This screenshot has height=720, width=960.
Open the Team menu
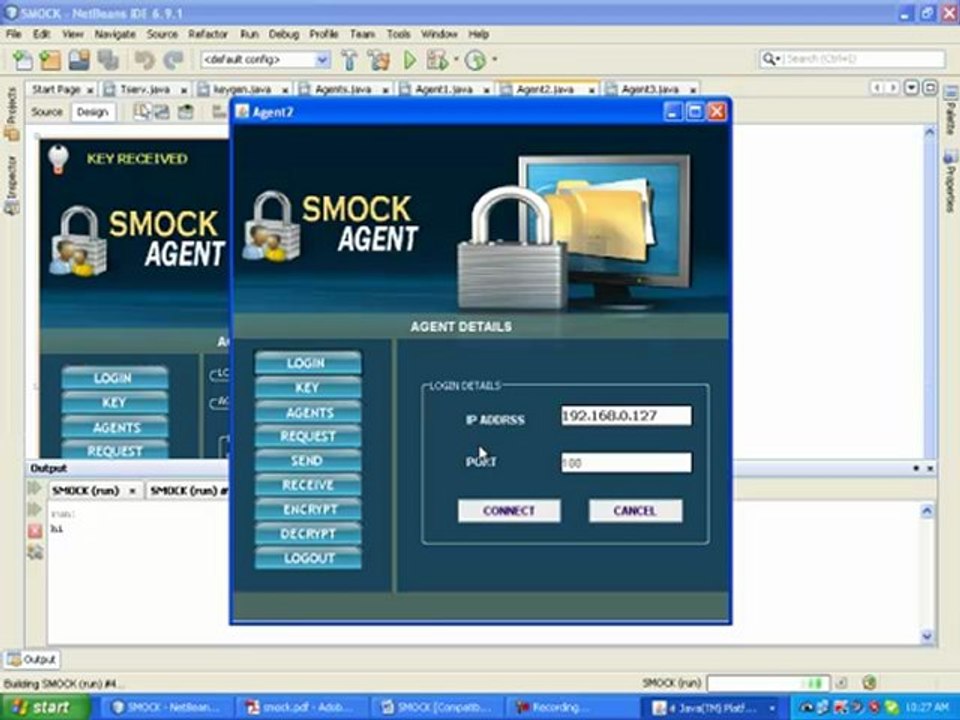pos(362,34)
